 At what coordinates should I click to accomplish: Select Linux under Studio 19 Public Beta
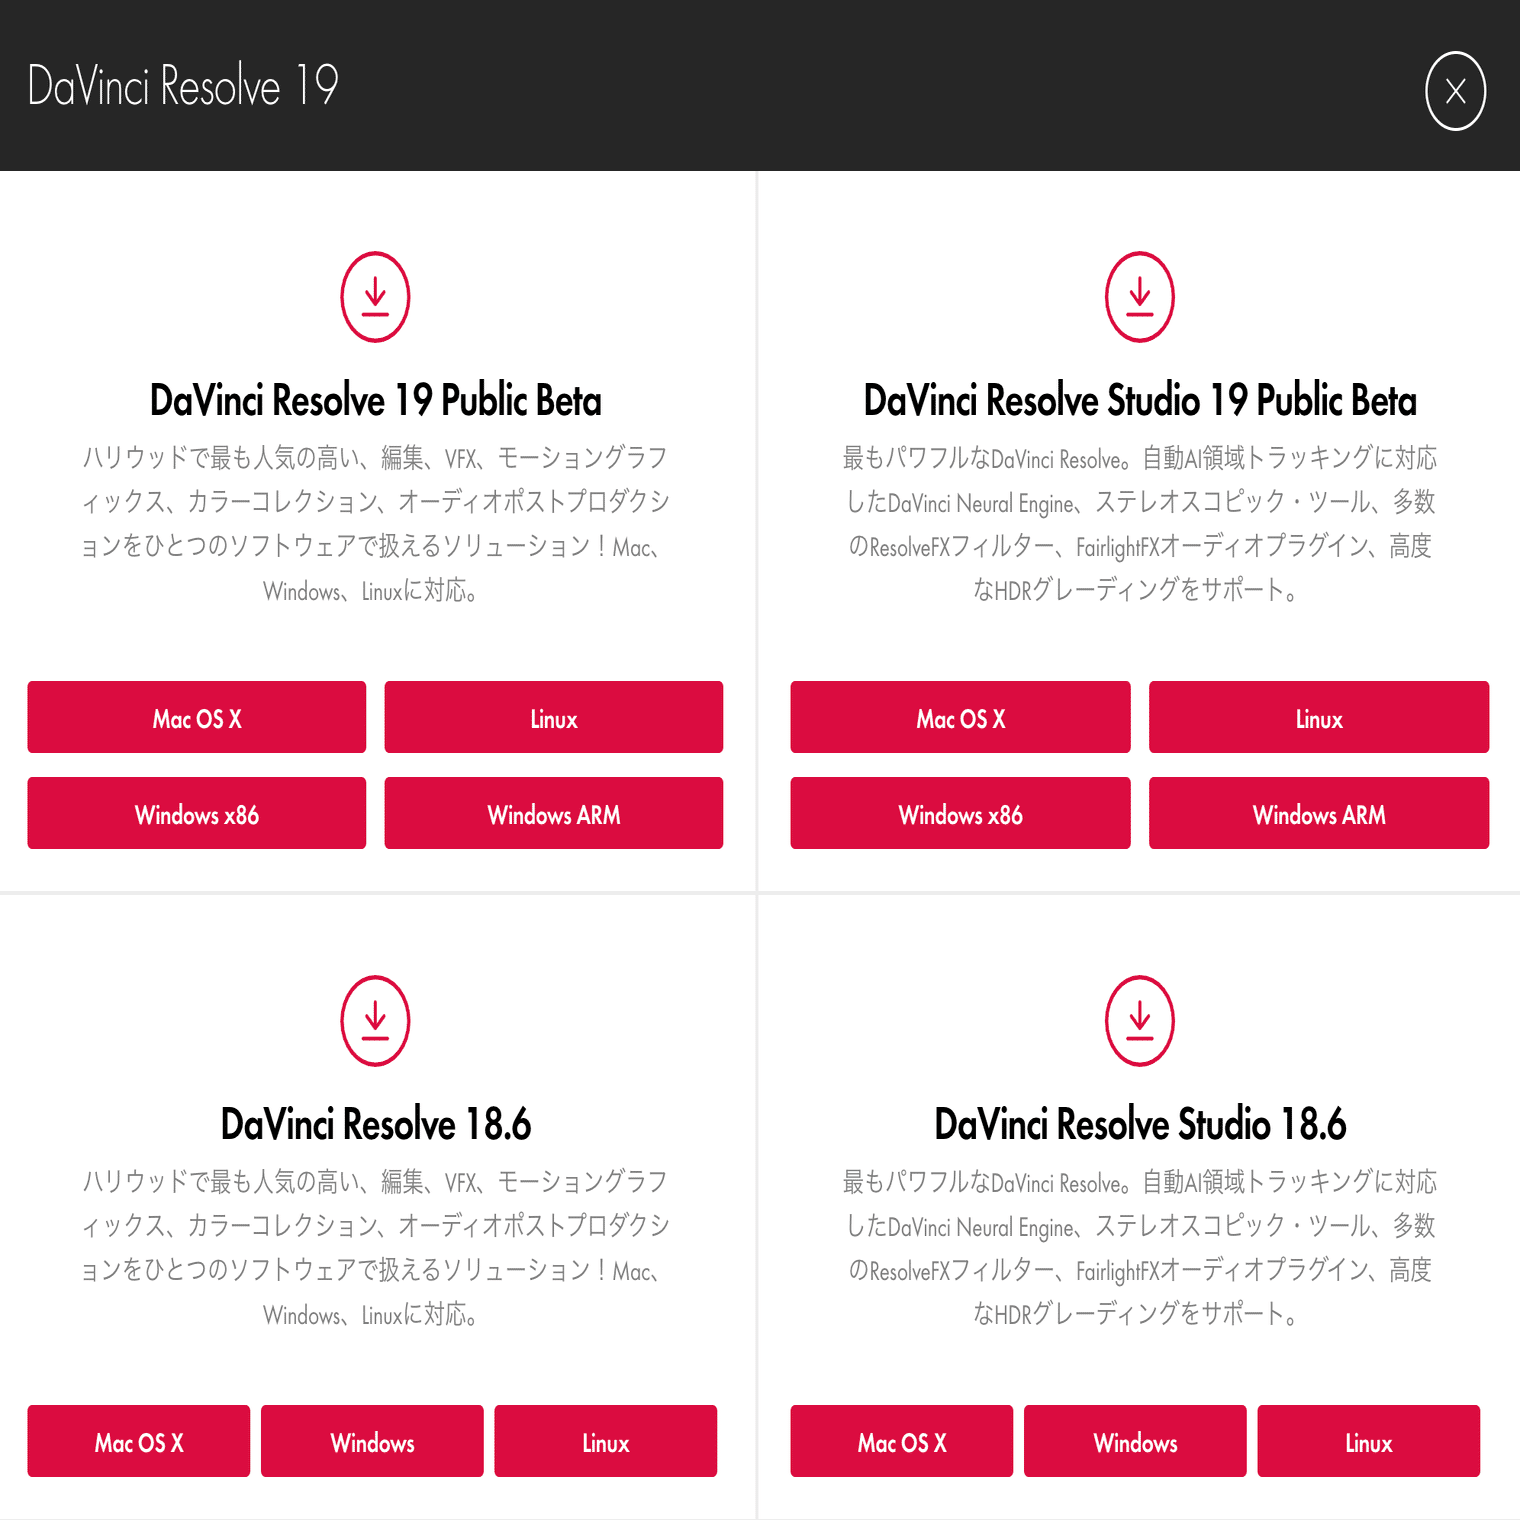coord(1318,717)
